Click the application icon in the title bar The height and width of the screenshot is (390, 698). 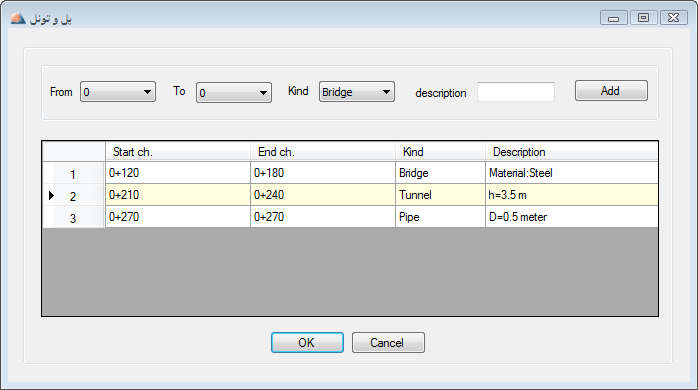coord(18,18)
